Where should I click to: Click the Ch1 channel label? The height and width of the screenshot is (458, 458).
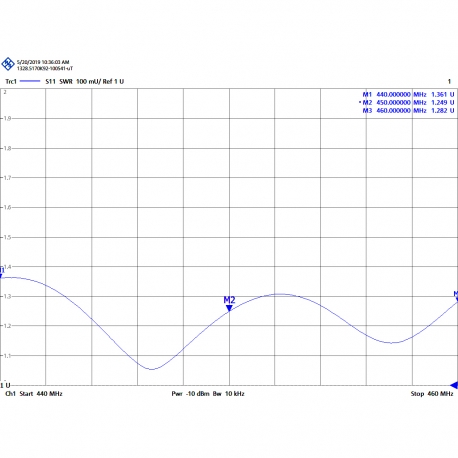[10, 394]
